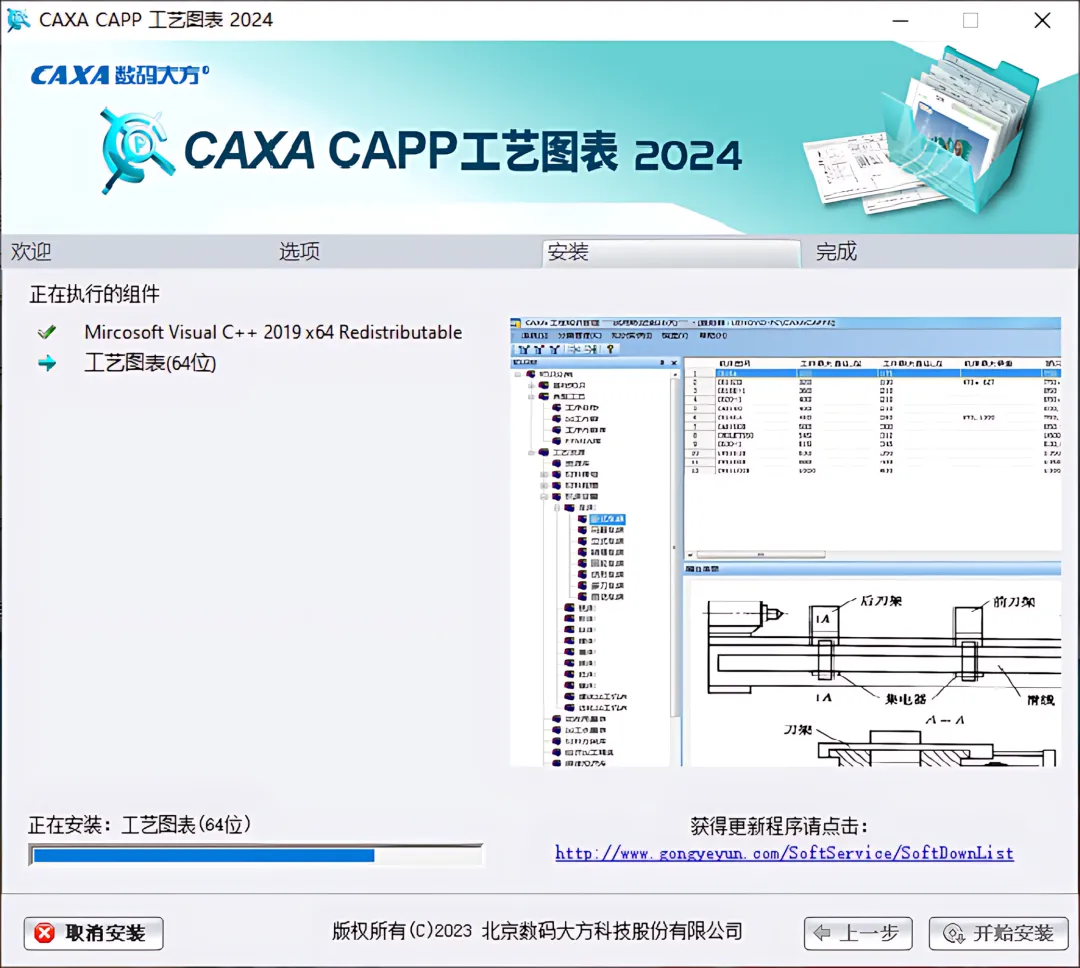The image size is (1080, 968).
Task: Click the gear icon on 开始安装
Action: pyautogui.click(x=953, y=934)
